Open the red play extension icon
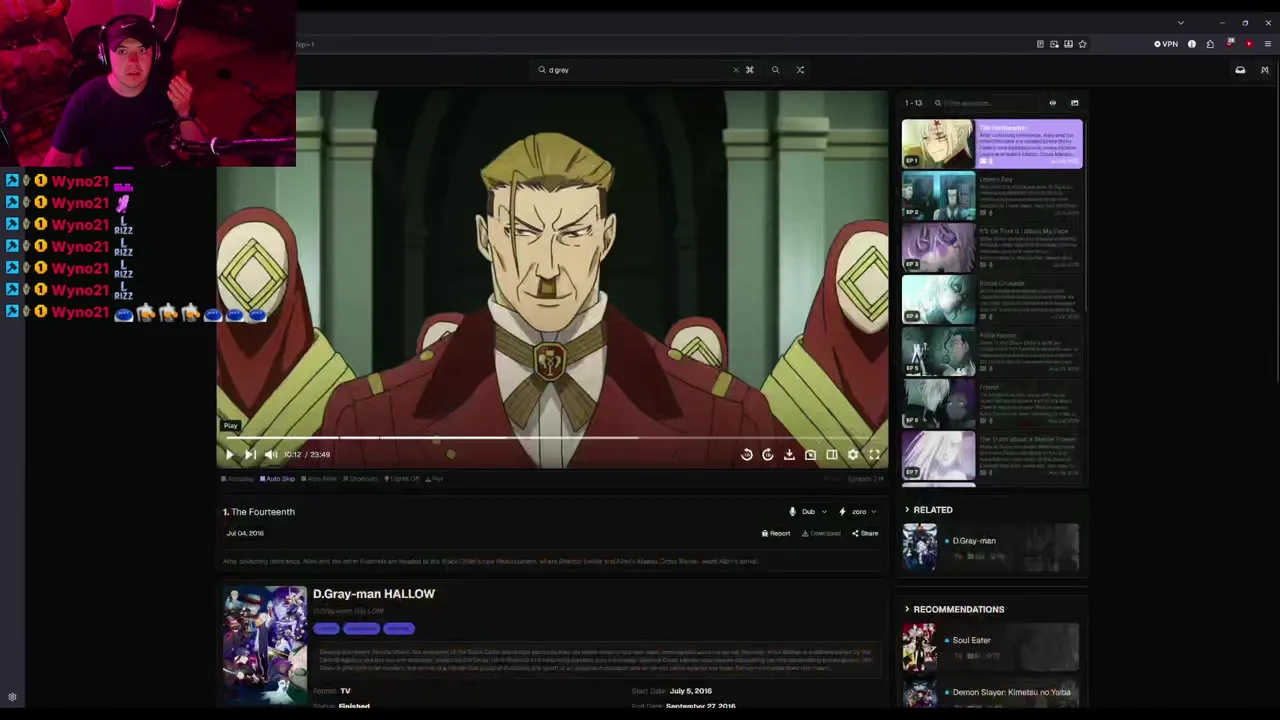1280x720 pixels. coord(1248,44)
